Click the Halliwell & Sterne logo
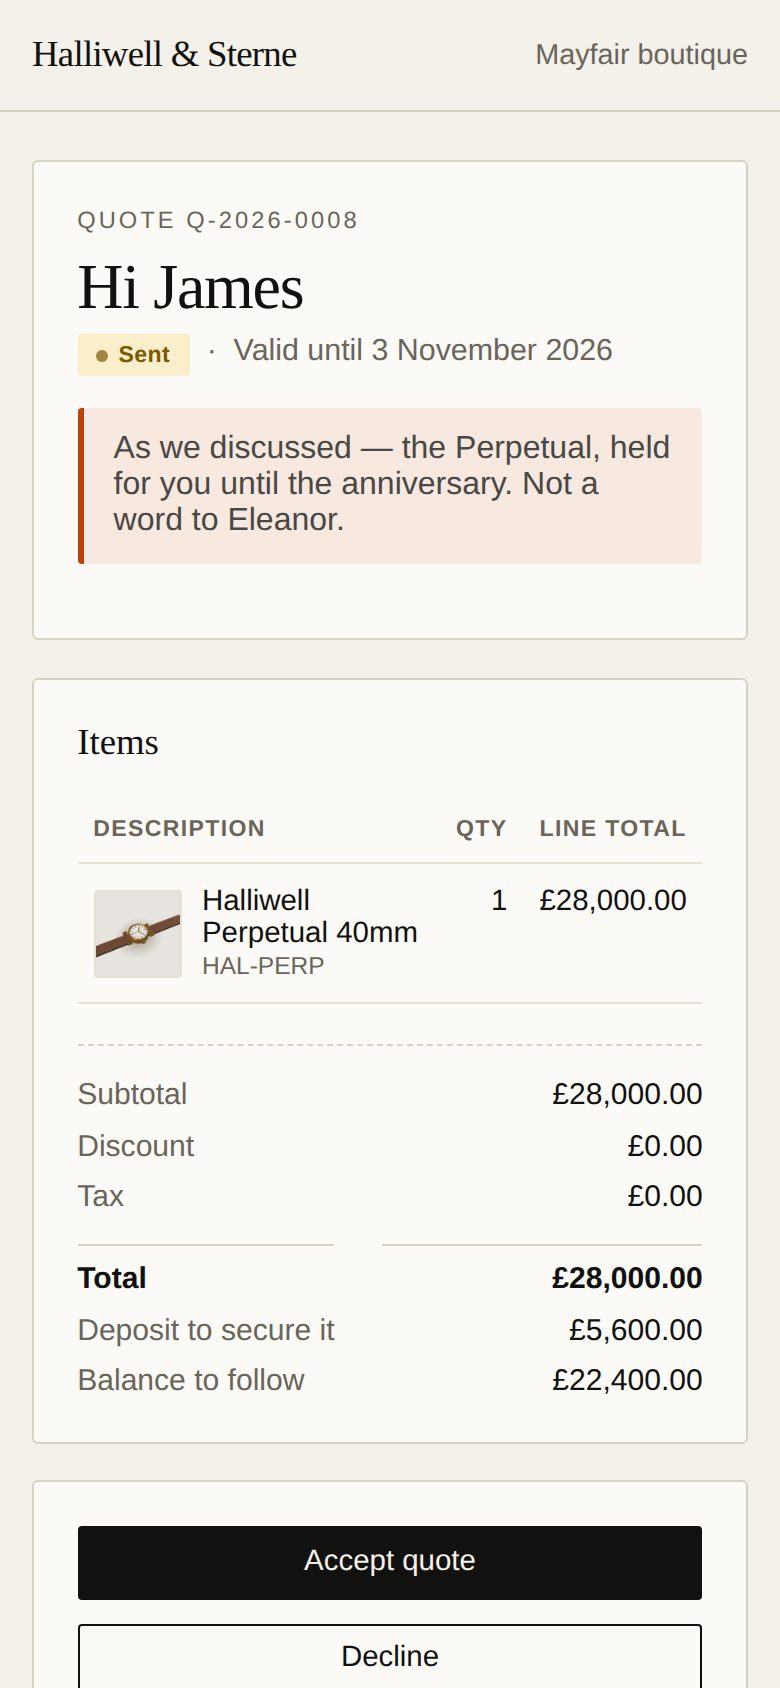The height and width of the screenshot is (1688, 780). pos(164,54)
